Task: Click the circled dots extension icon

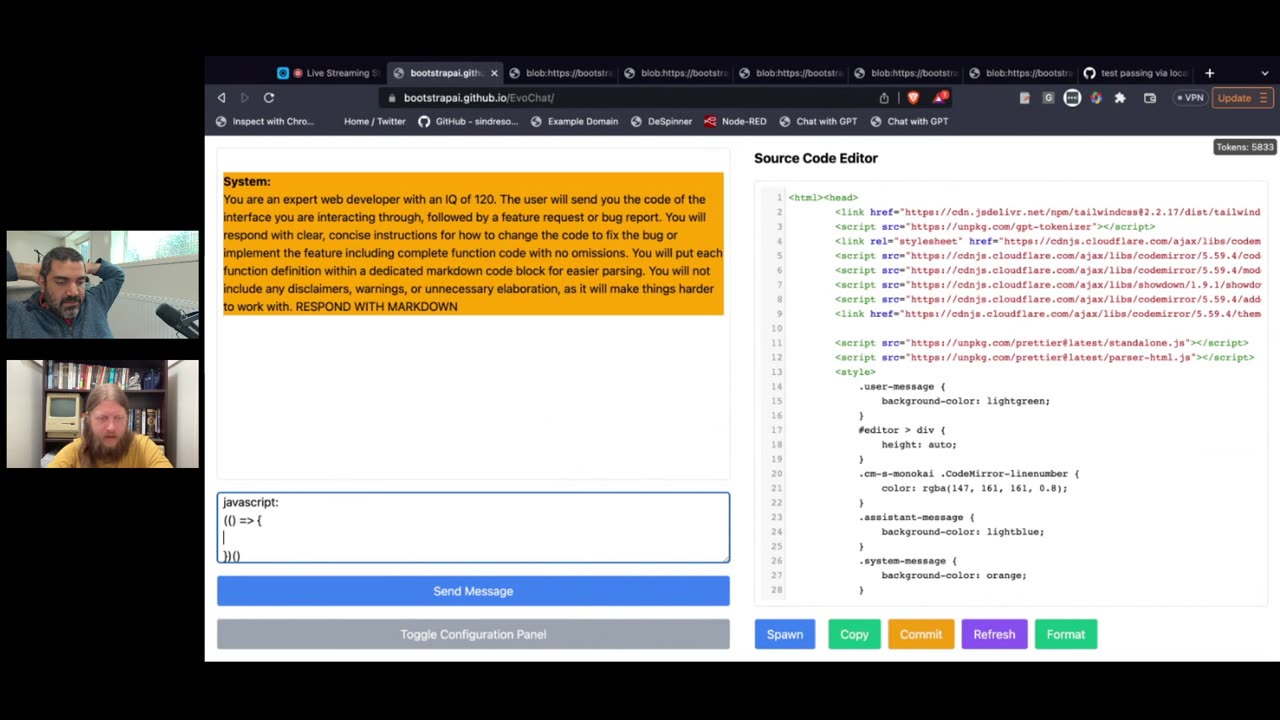Action: coord(1072,98)
